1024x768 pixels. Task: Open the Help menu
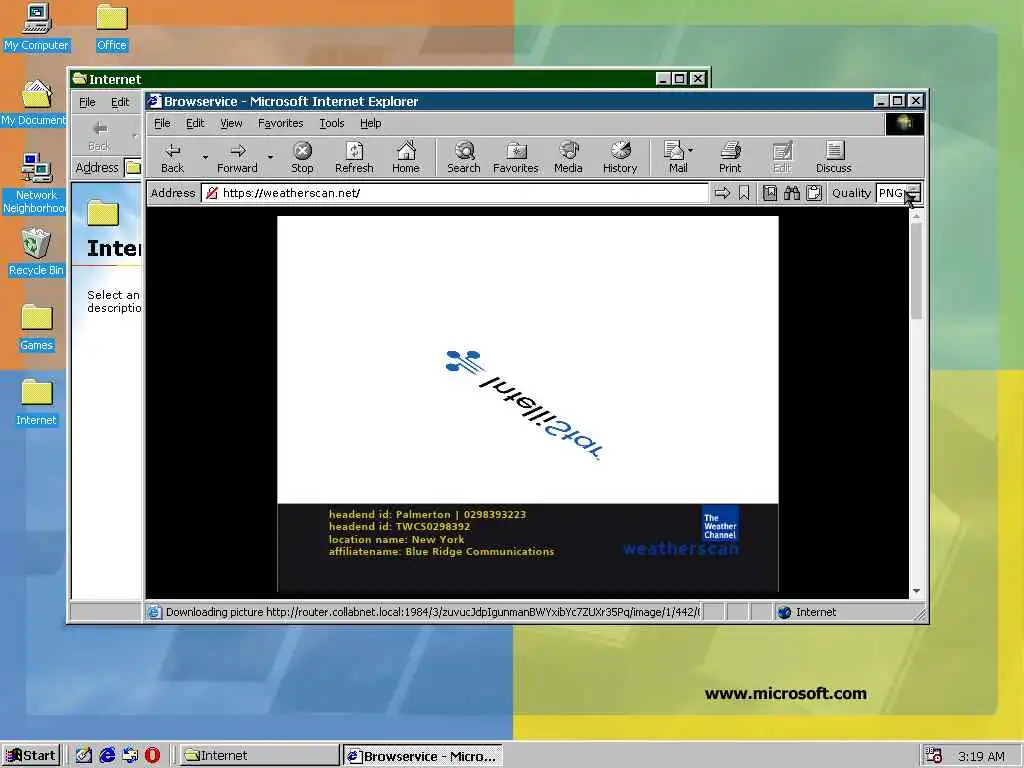coord(370,123)
